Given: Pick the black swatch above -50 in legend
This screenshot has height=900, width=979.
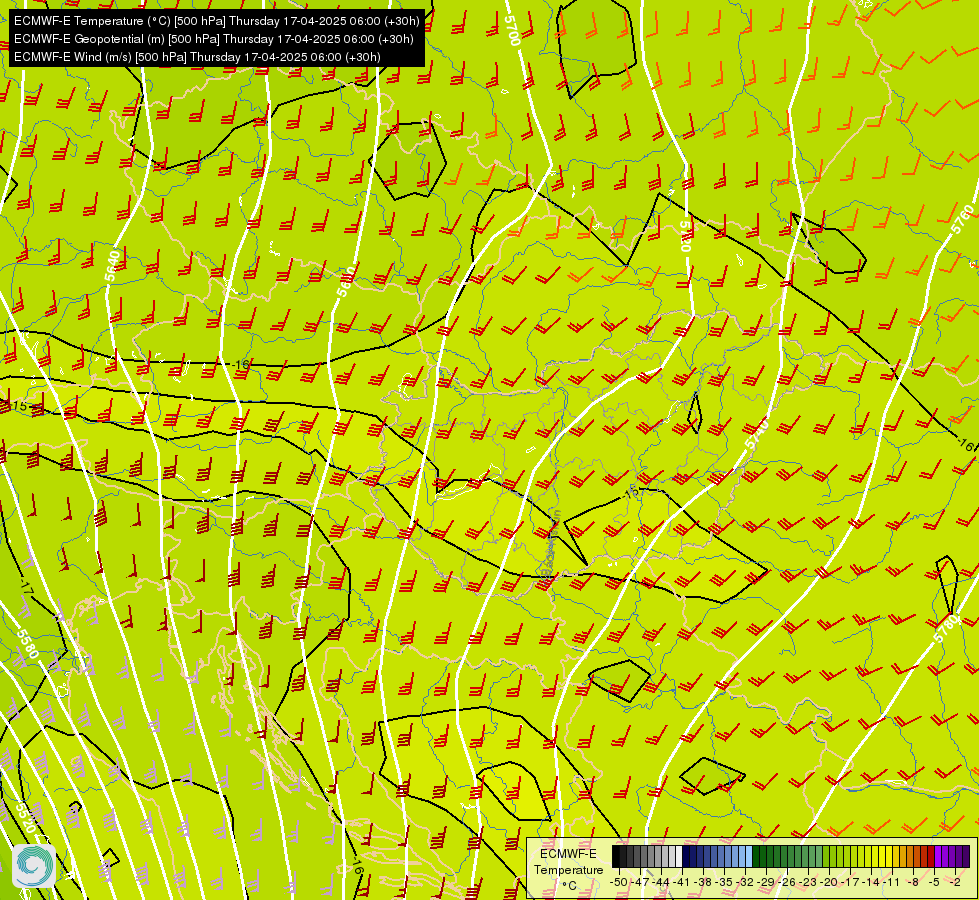Looking at the screenshot, I should 616,856.
